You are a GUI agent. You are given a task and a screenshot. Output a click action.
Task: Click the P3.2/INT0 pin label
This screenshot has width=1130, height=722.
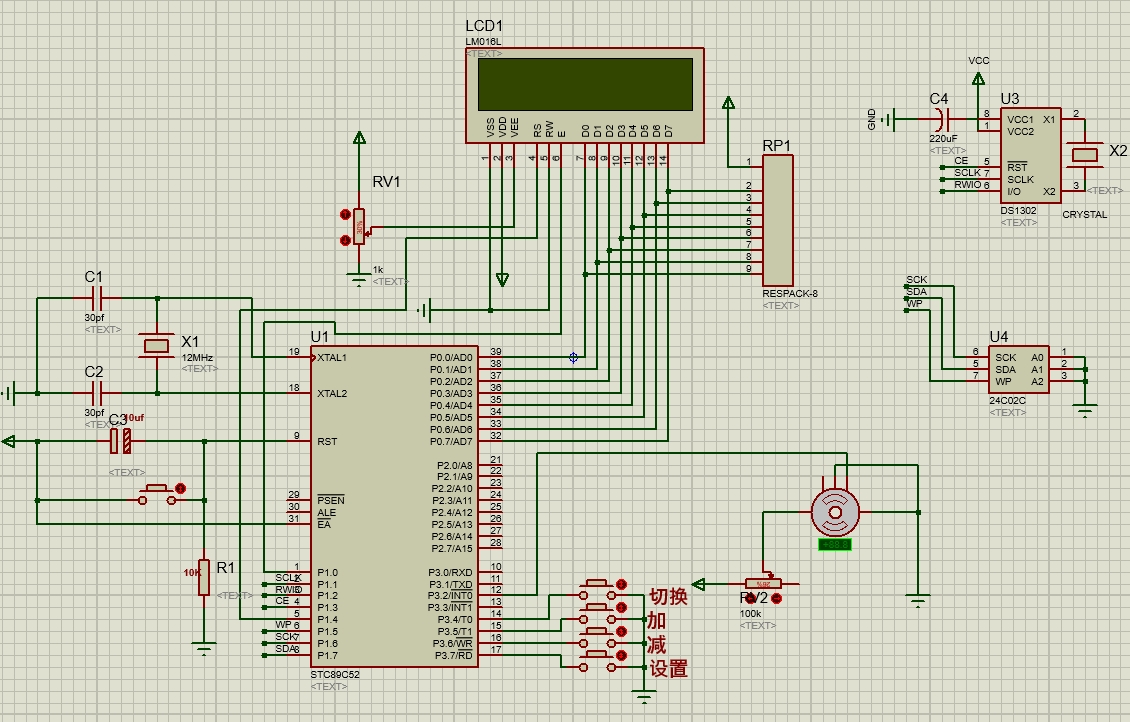point(450,595)
